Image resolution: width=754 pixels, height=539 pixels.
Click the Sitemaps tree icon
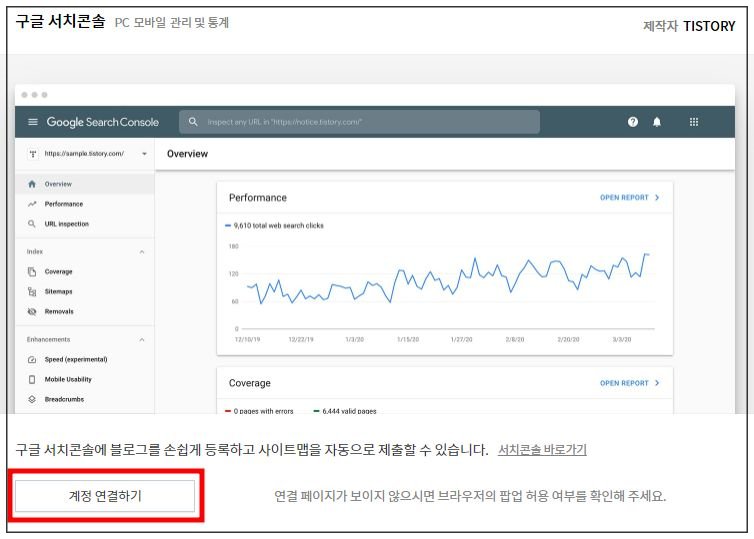coord(32,291)
